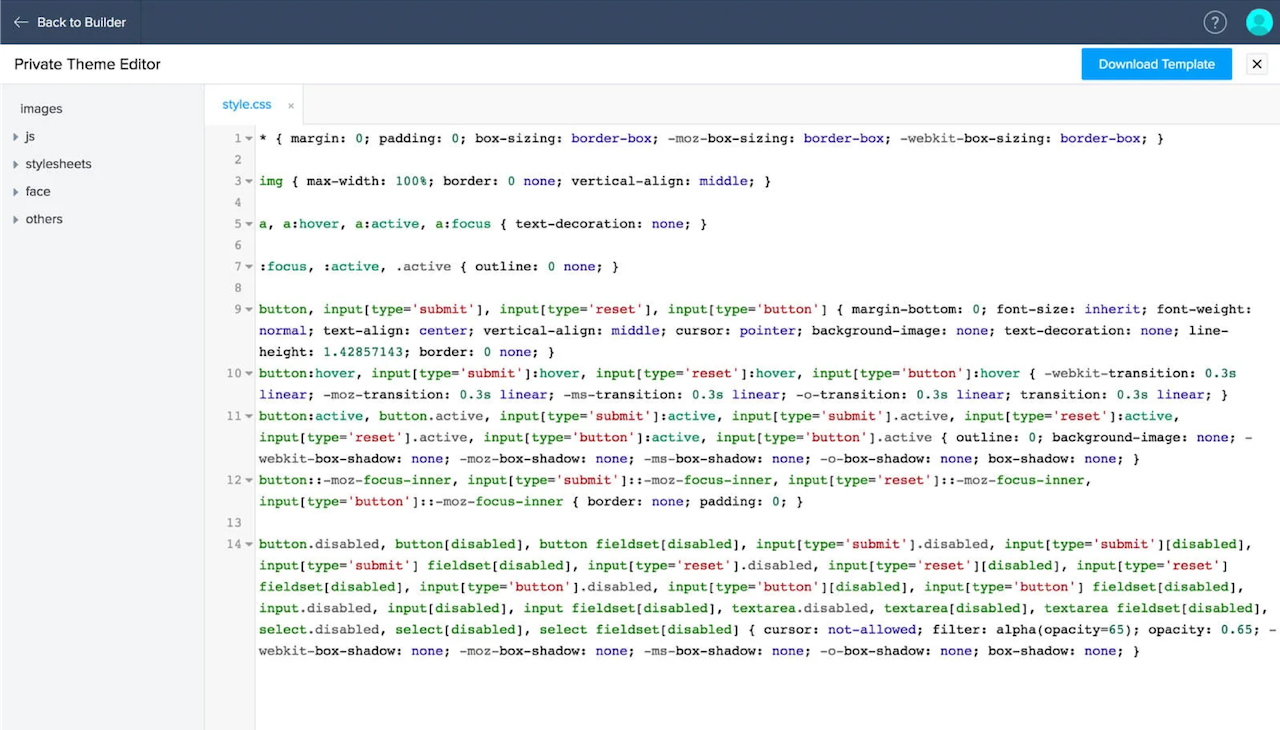Switch to the style.css tab
Viewport: 1280px width, 730px height.
tap(246, 105)
